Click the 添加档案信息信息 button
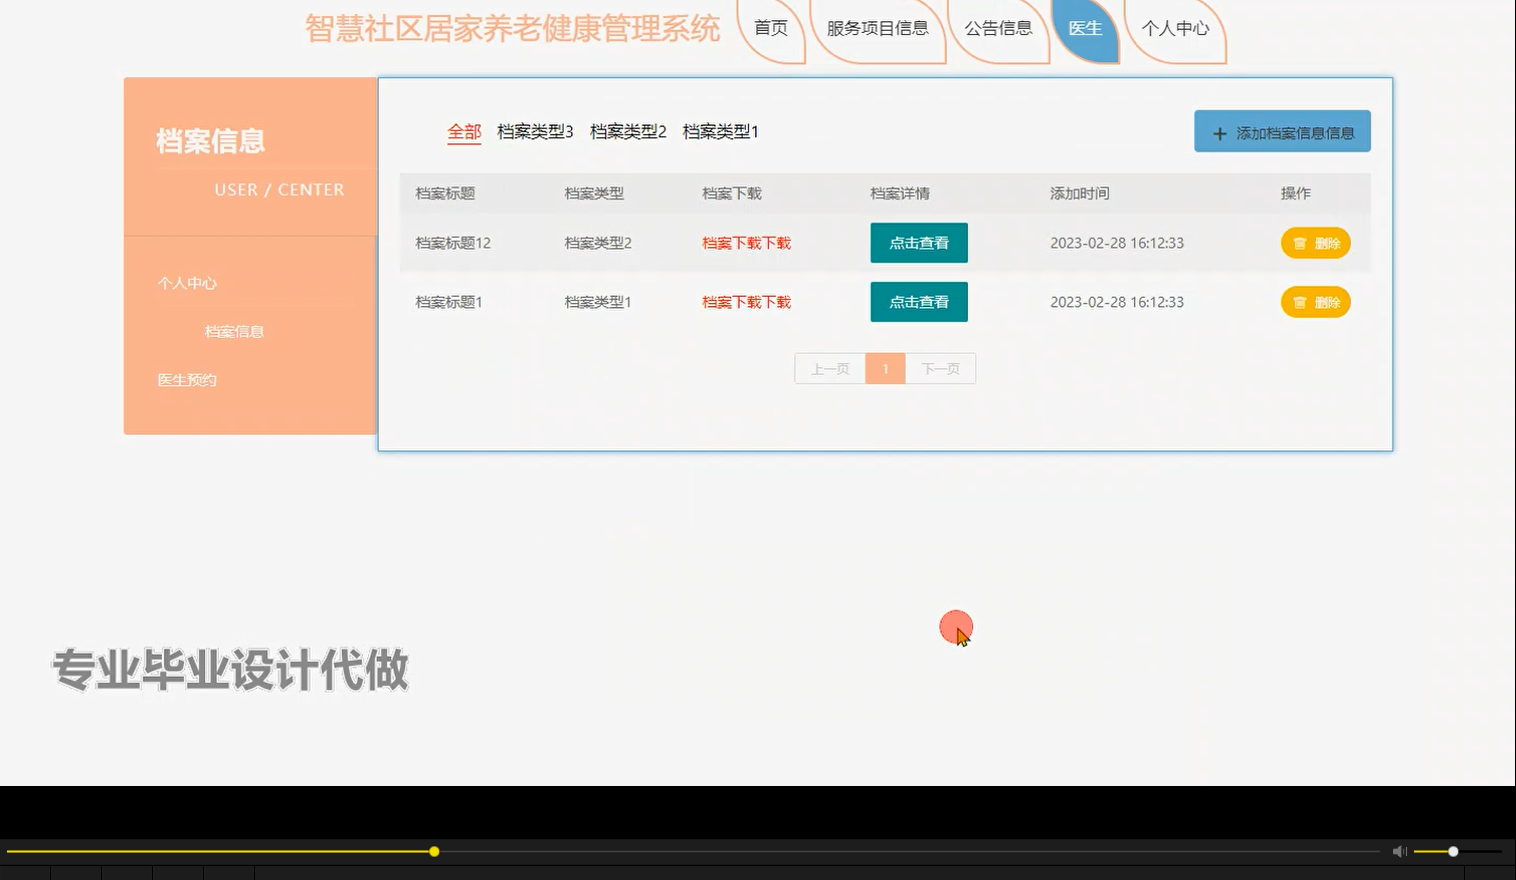This screenshot has width=1516, height=880. (1282, 131)
